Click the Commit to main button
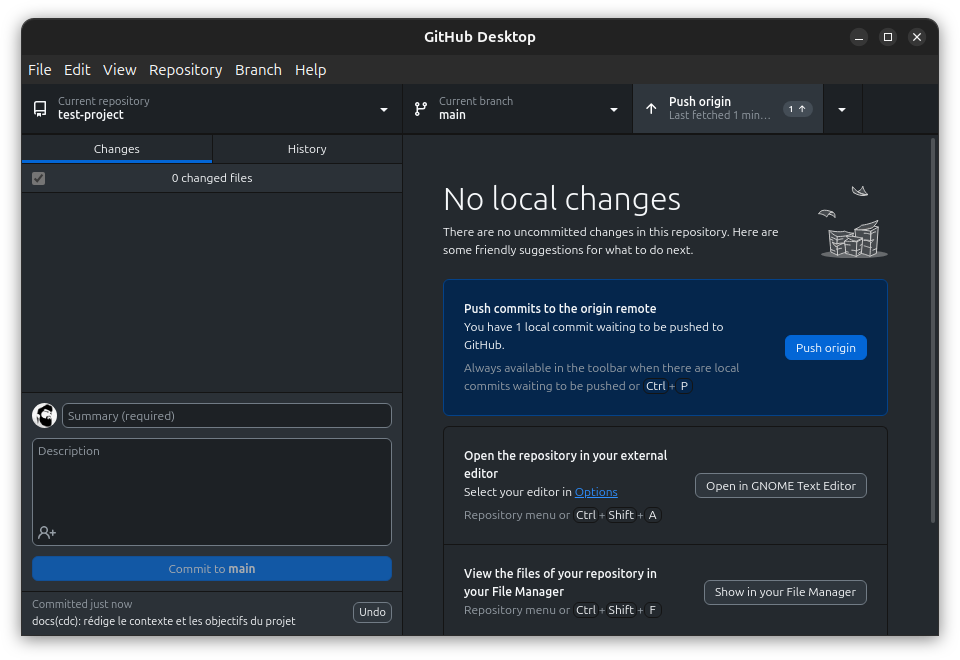This screenshot has height=660, width=960. coord(212,569)
